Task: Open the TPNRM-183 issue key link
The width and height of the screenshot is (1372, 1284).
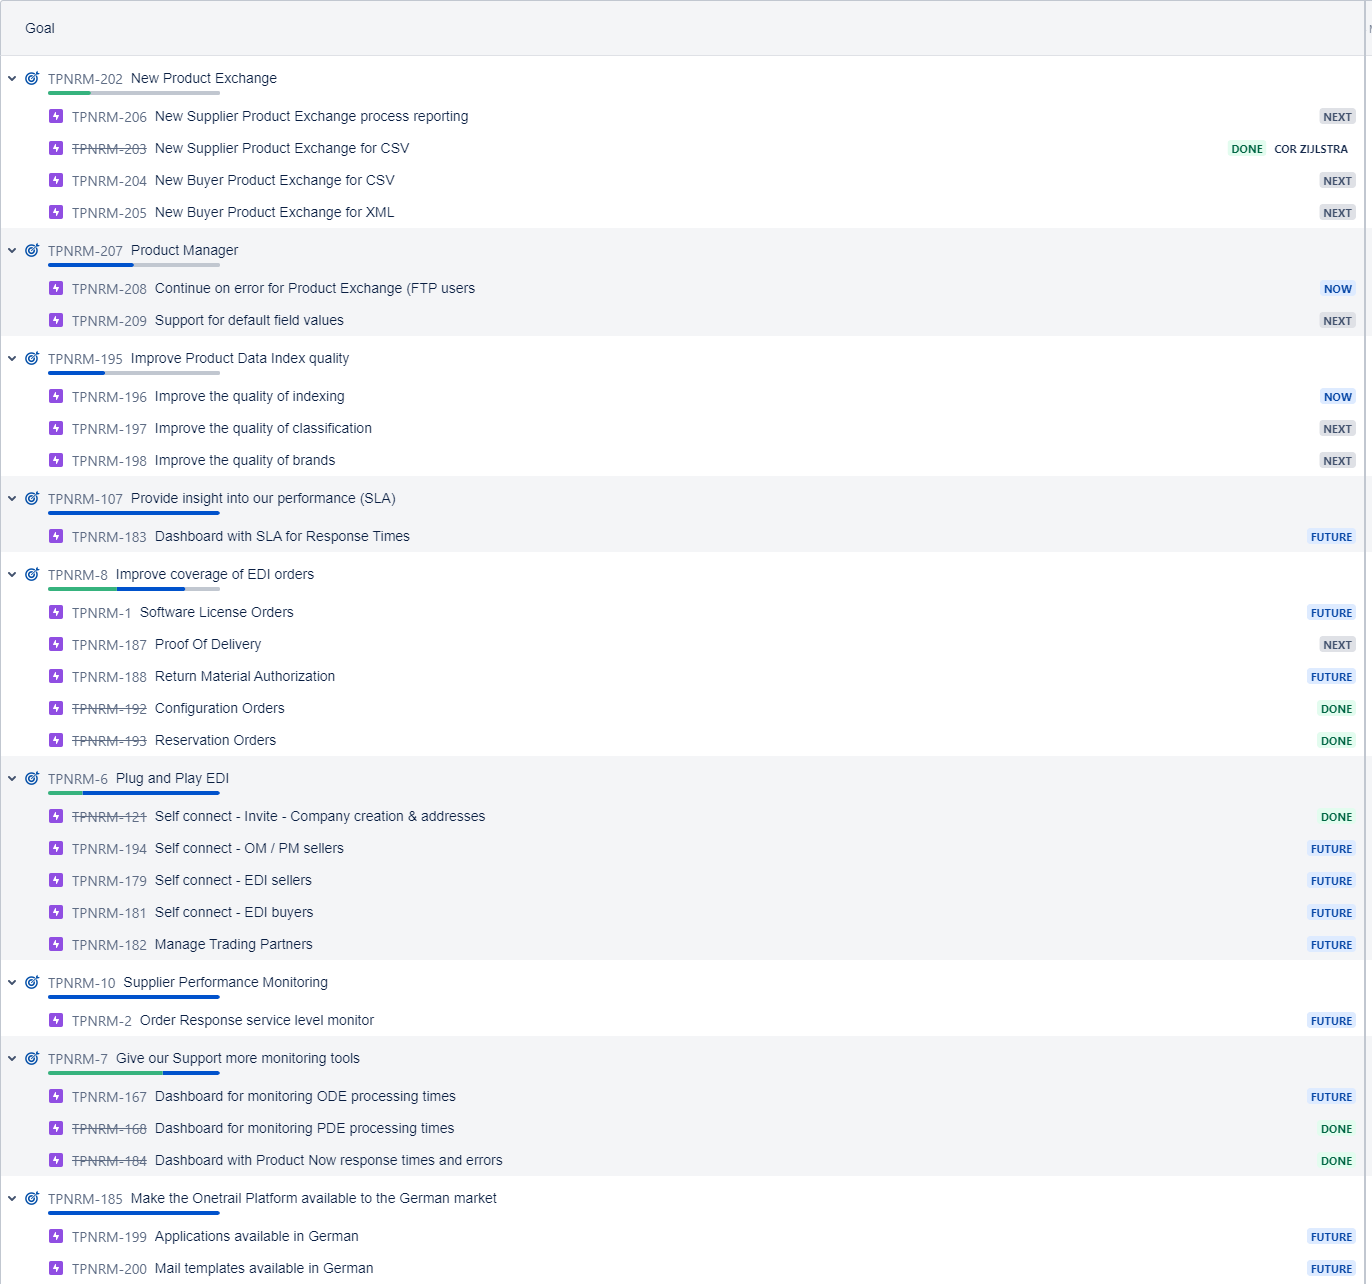Action: tap(109, 537)
